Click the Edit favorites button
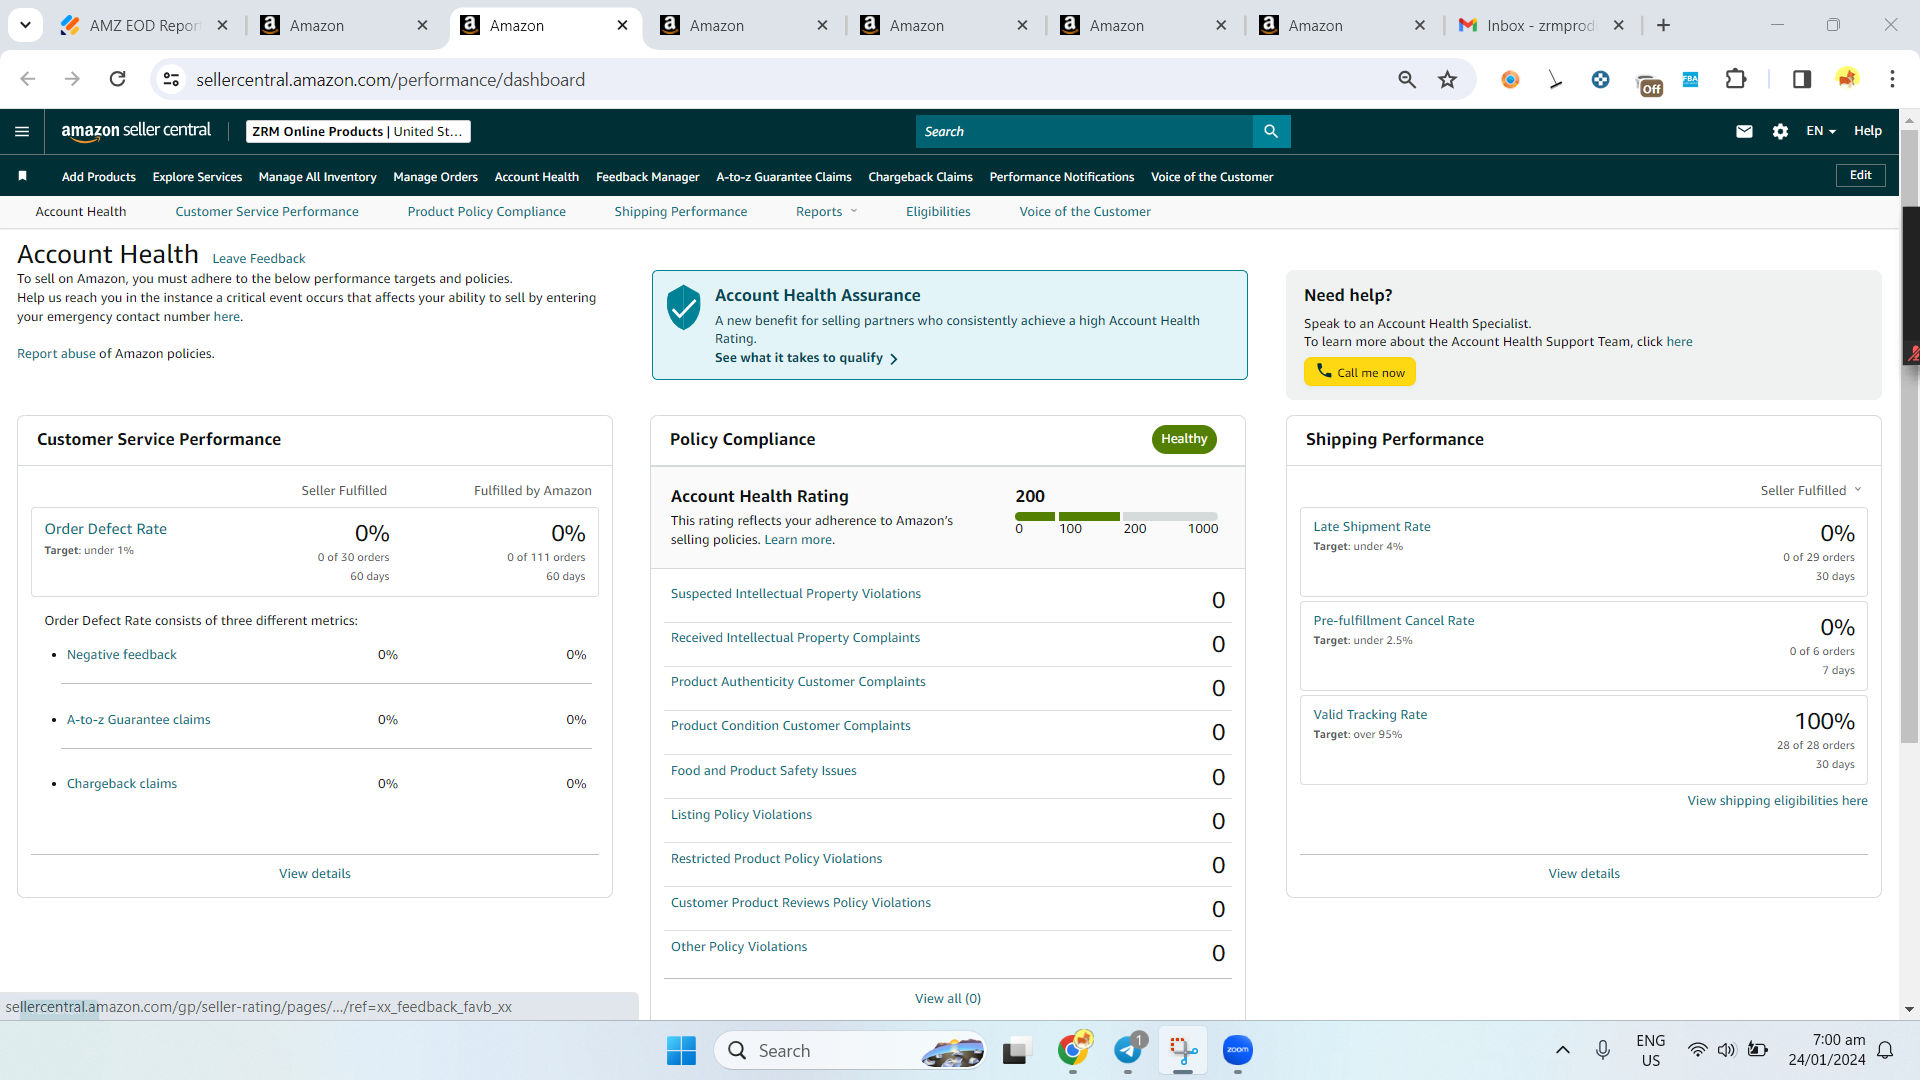This screenshot has width=1920, height=1080. [x=1860, y=175]
